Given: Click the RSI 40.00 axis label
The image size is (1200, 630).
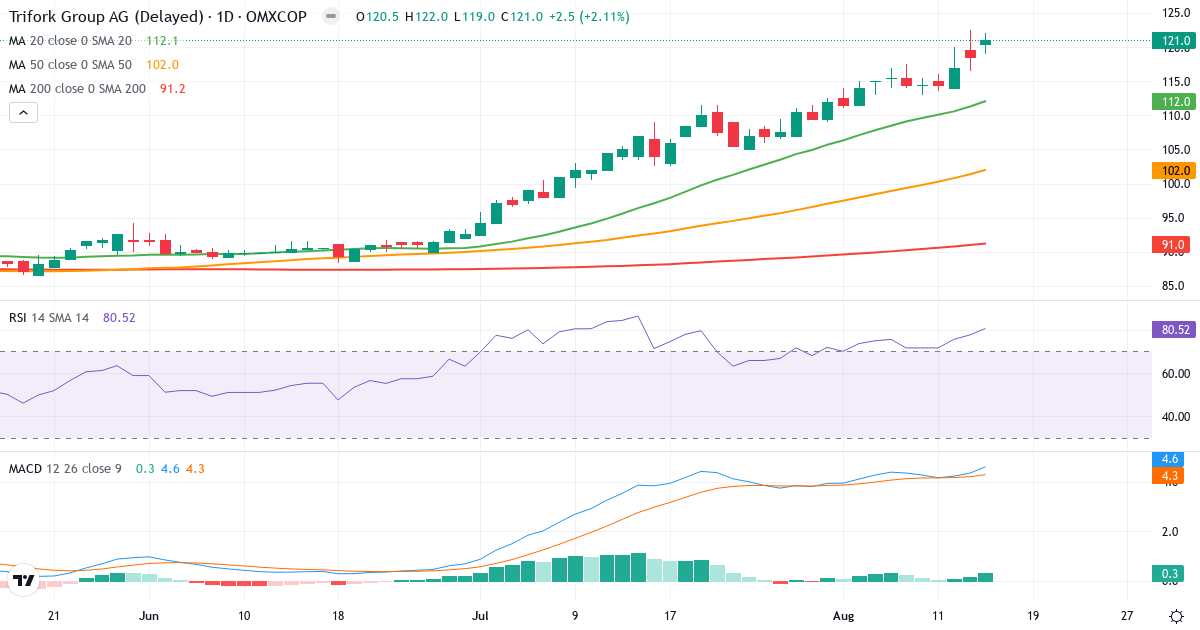Looking at the screenshot, I should tap(1174, 416).
